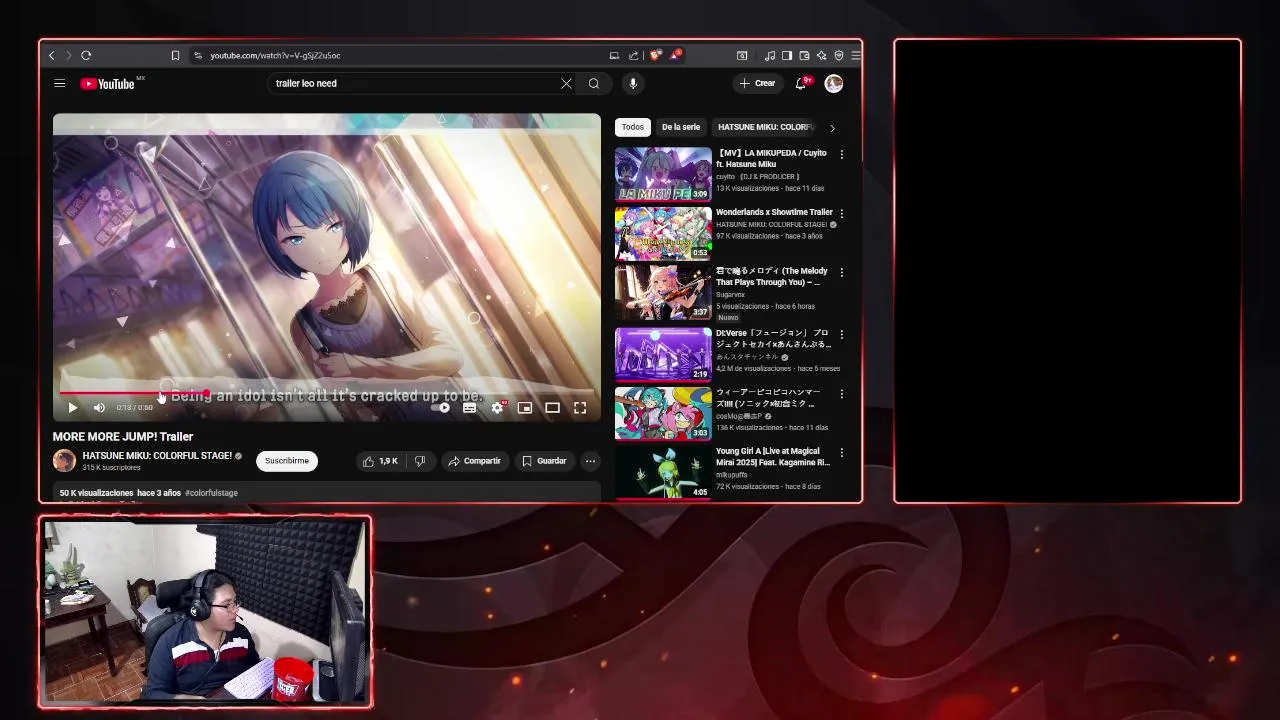Enable miniplayer mode

tap(525, 408)
